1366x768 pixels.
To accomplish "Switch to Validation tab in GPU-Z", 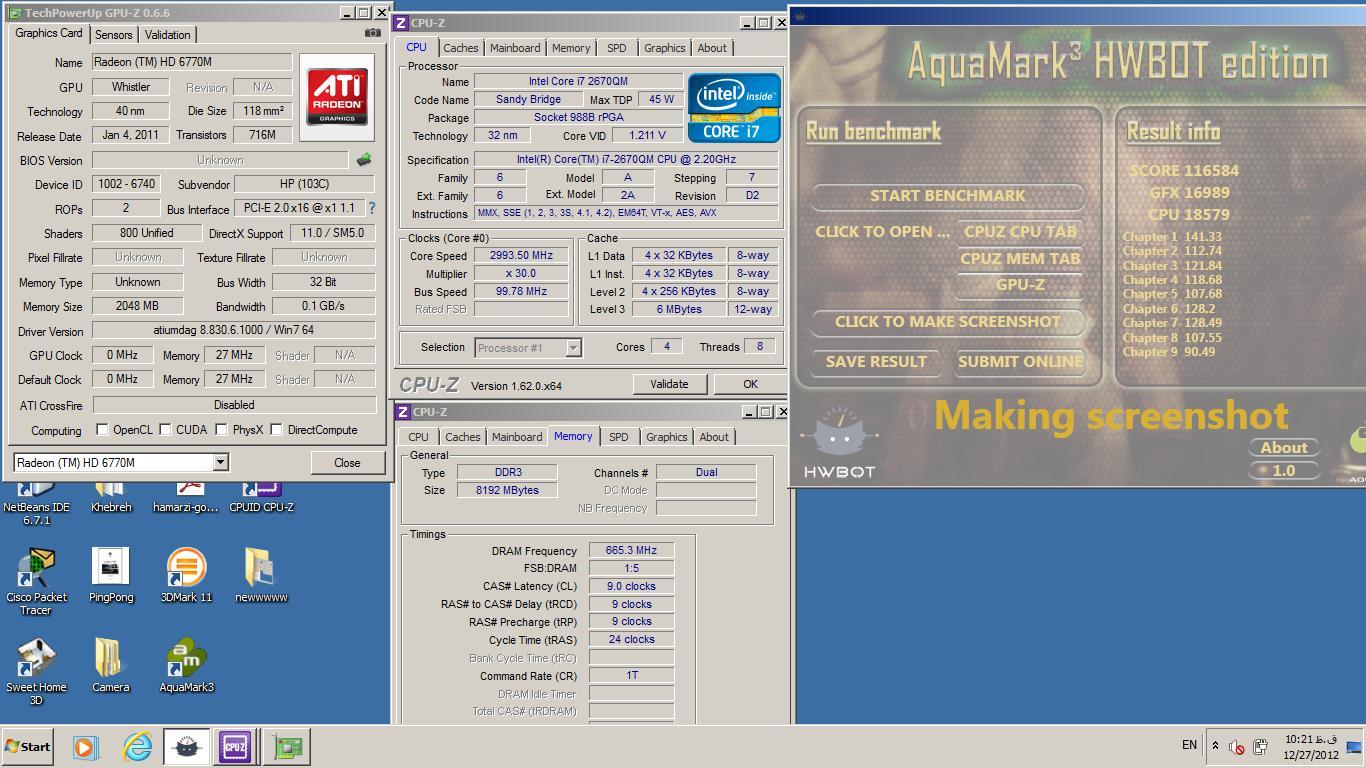I will pos(167,35).
